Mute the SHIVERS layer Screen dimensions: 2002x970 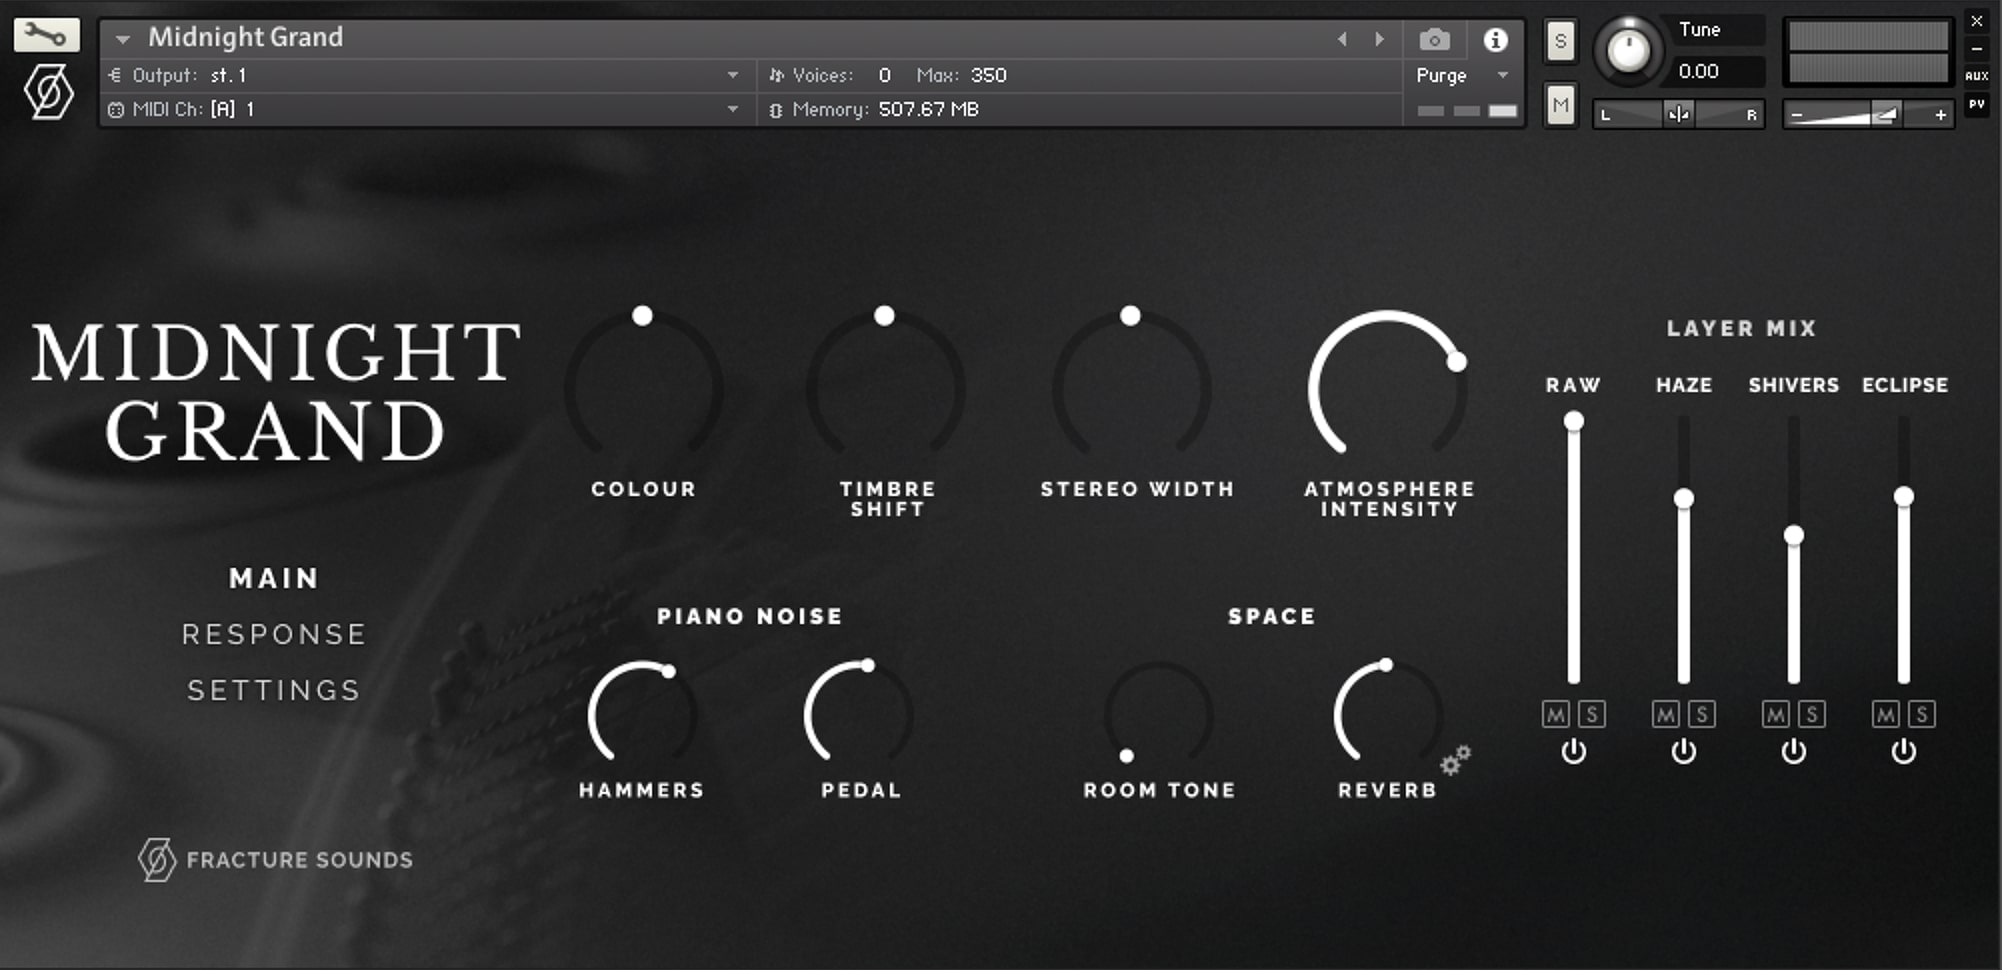1776,714
